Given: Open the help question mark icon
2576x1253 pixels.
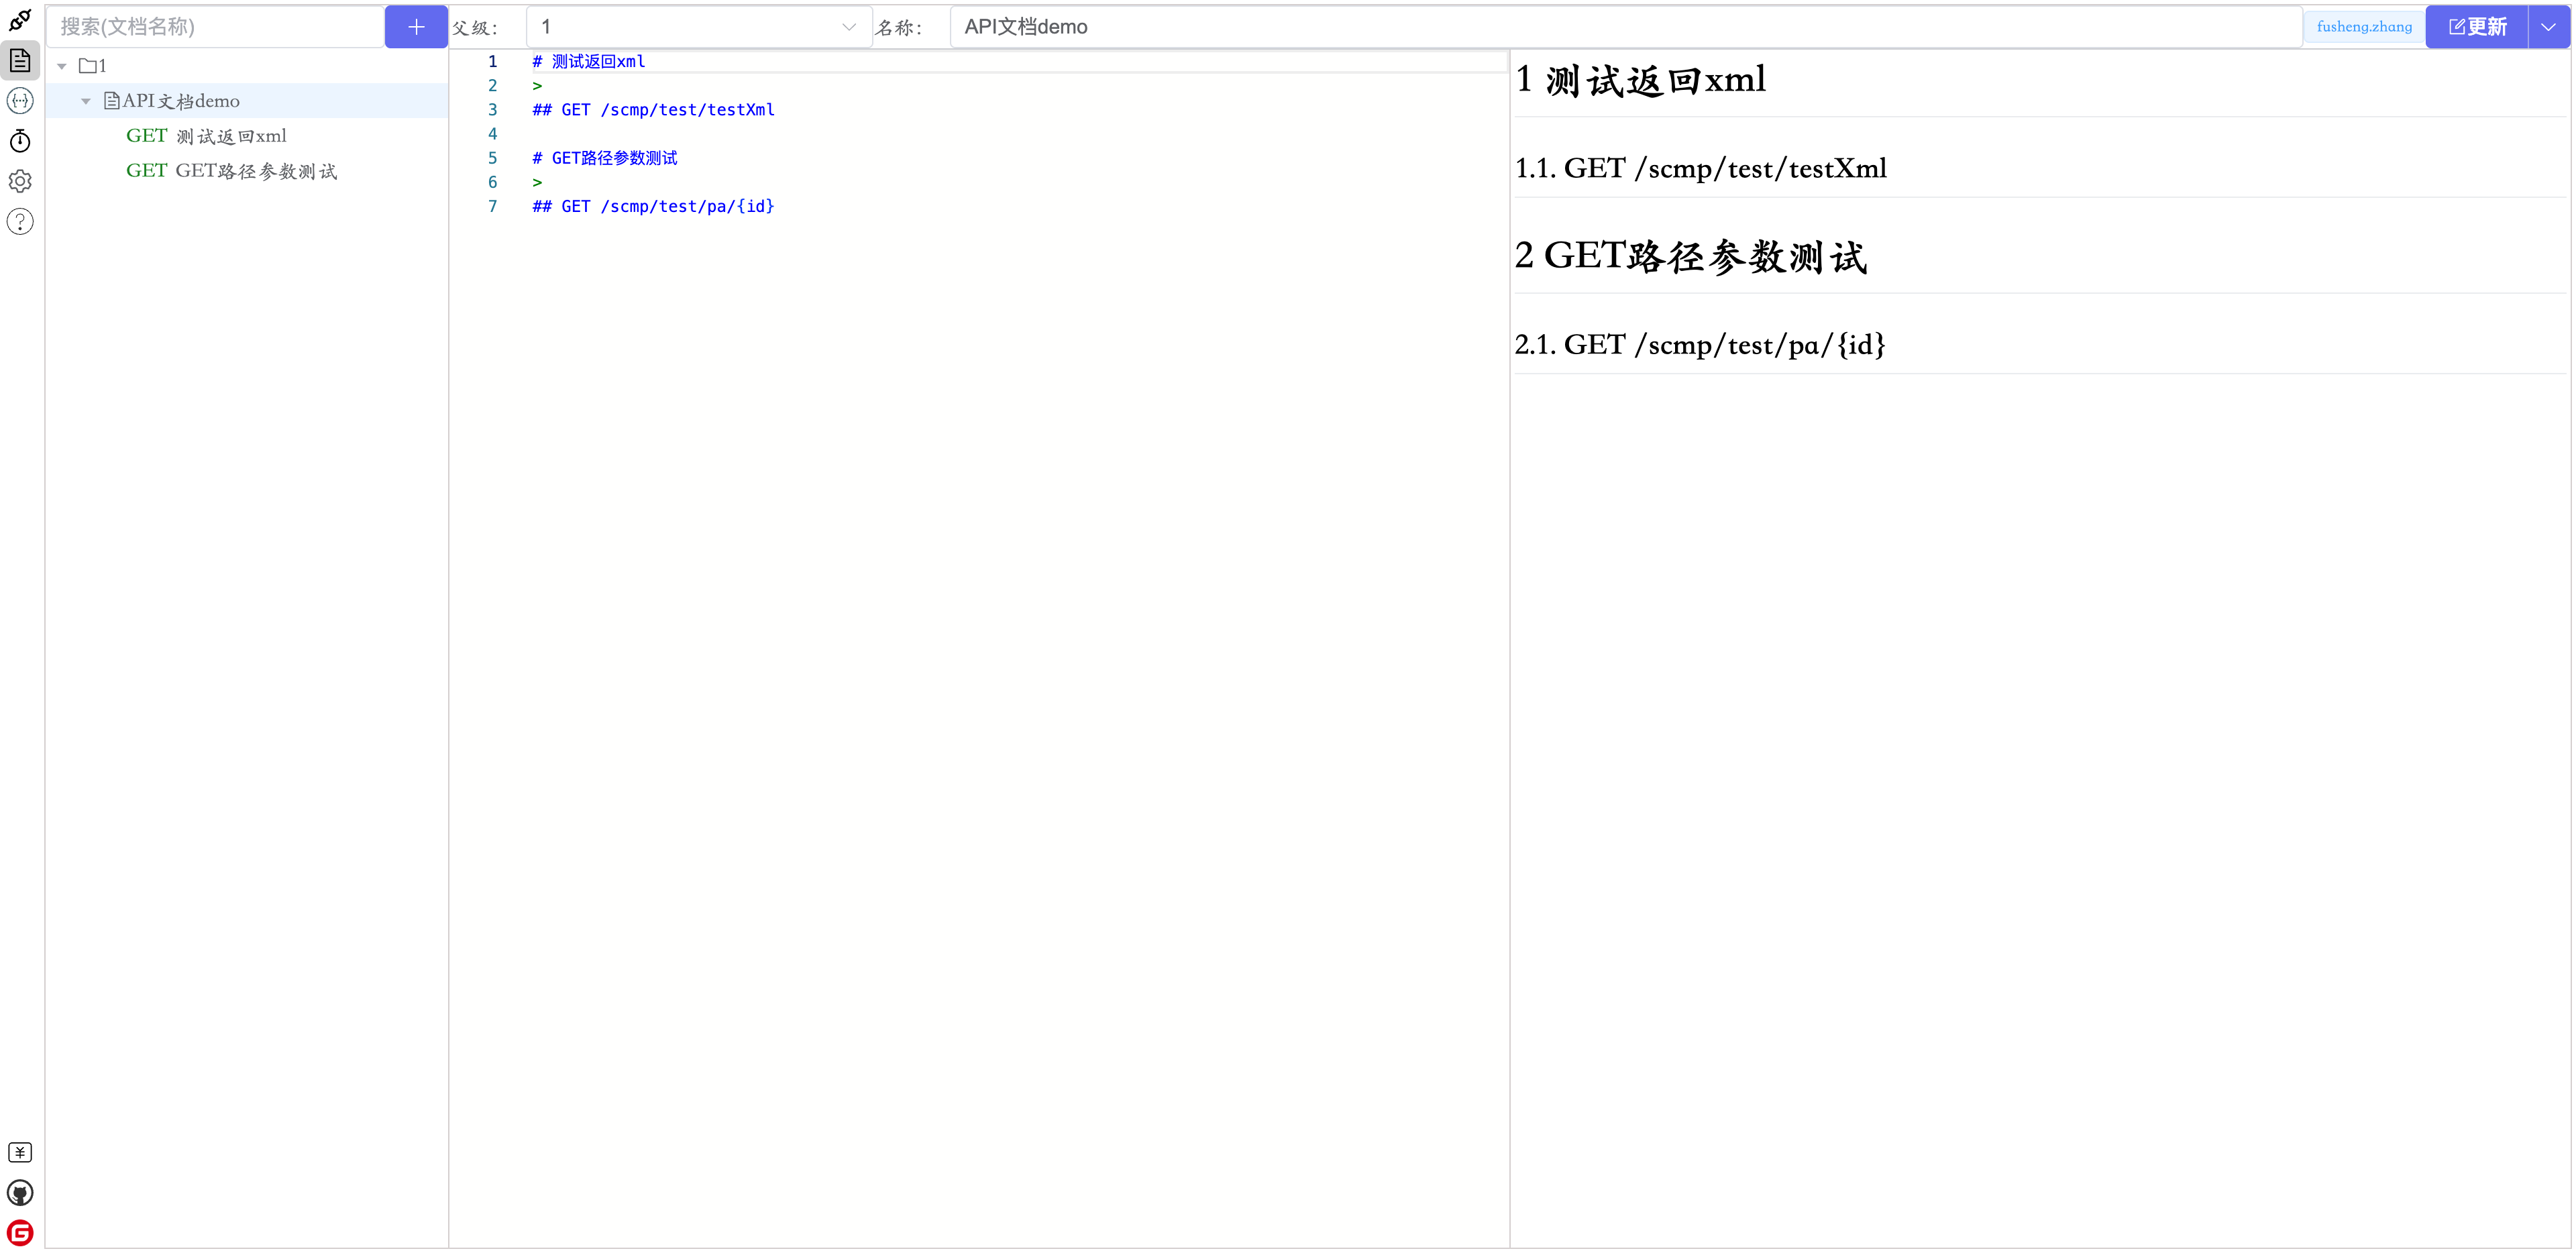Looking at the screenshot, I should (x=20, y=222).
